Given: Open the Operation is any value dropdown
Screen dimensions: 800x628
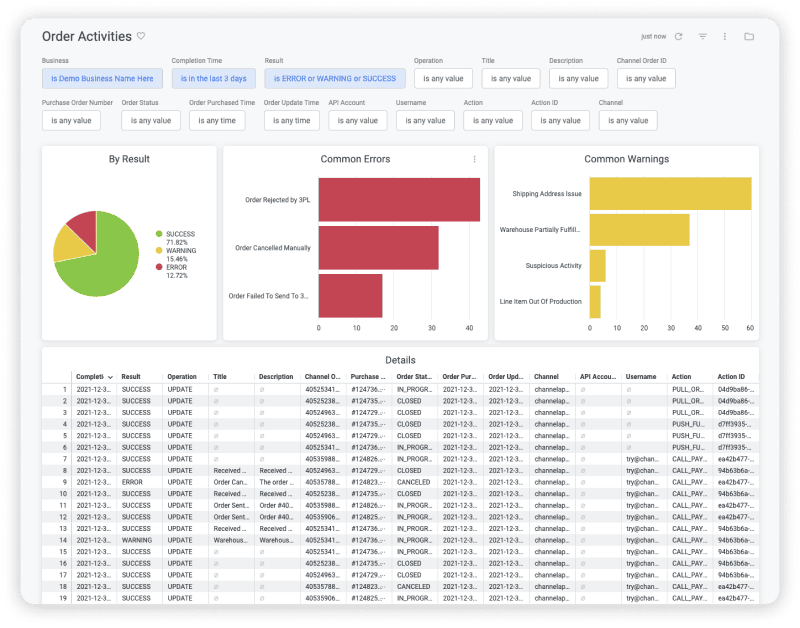Looking at the screenshot, I should click(443, 78).
